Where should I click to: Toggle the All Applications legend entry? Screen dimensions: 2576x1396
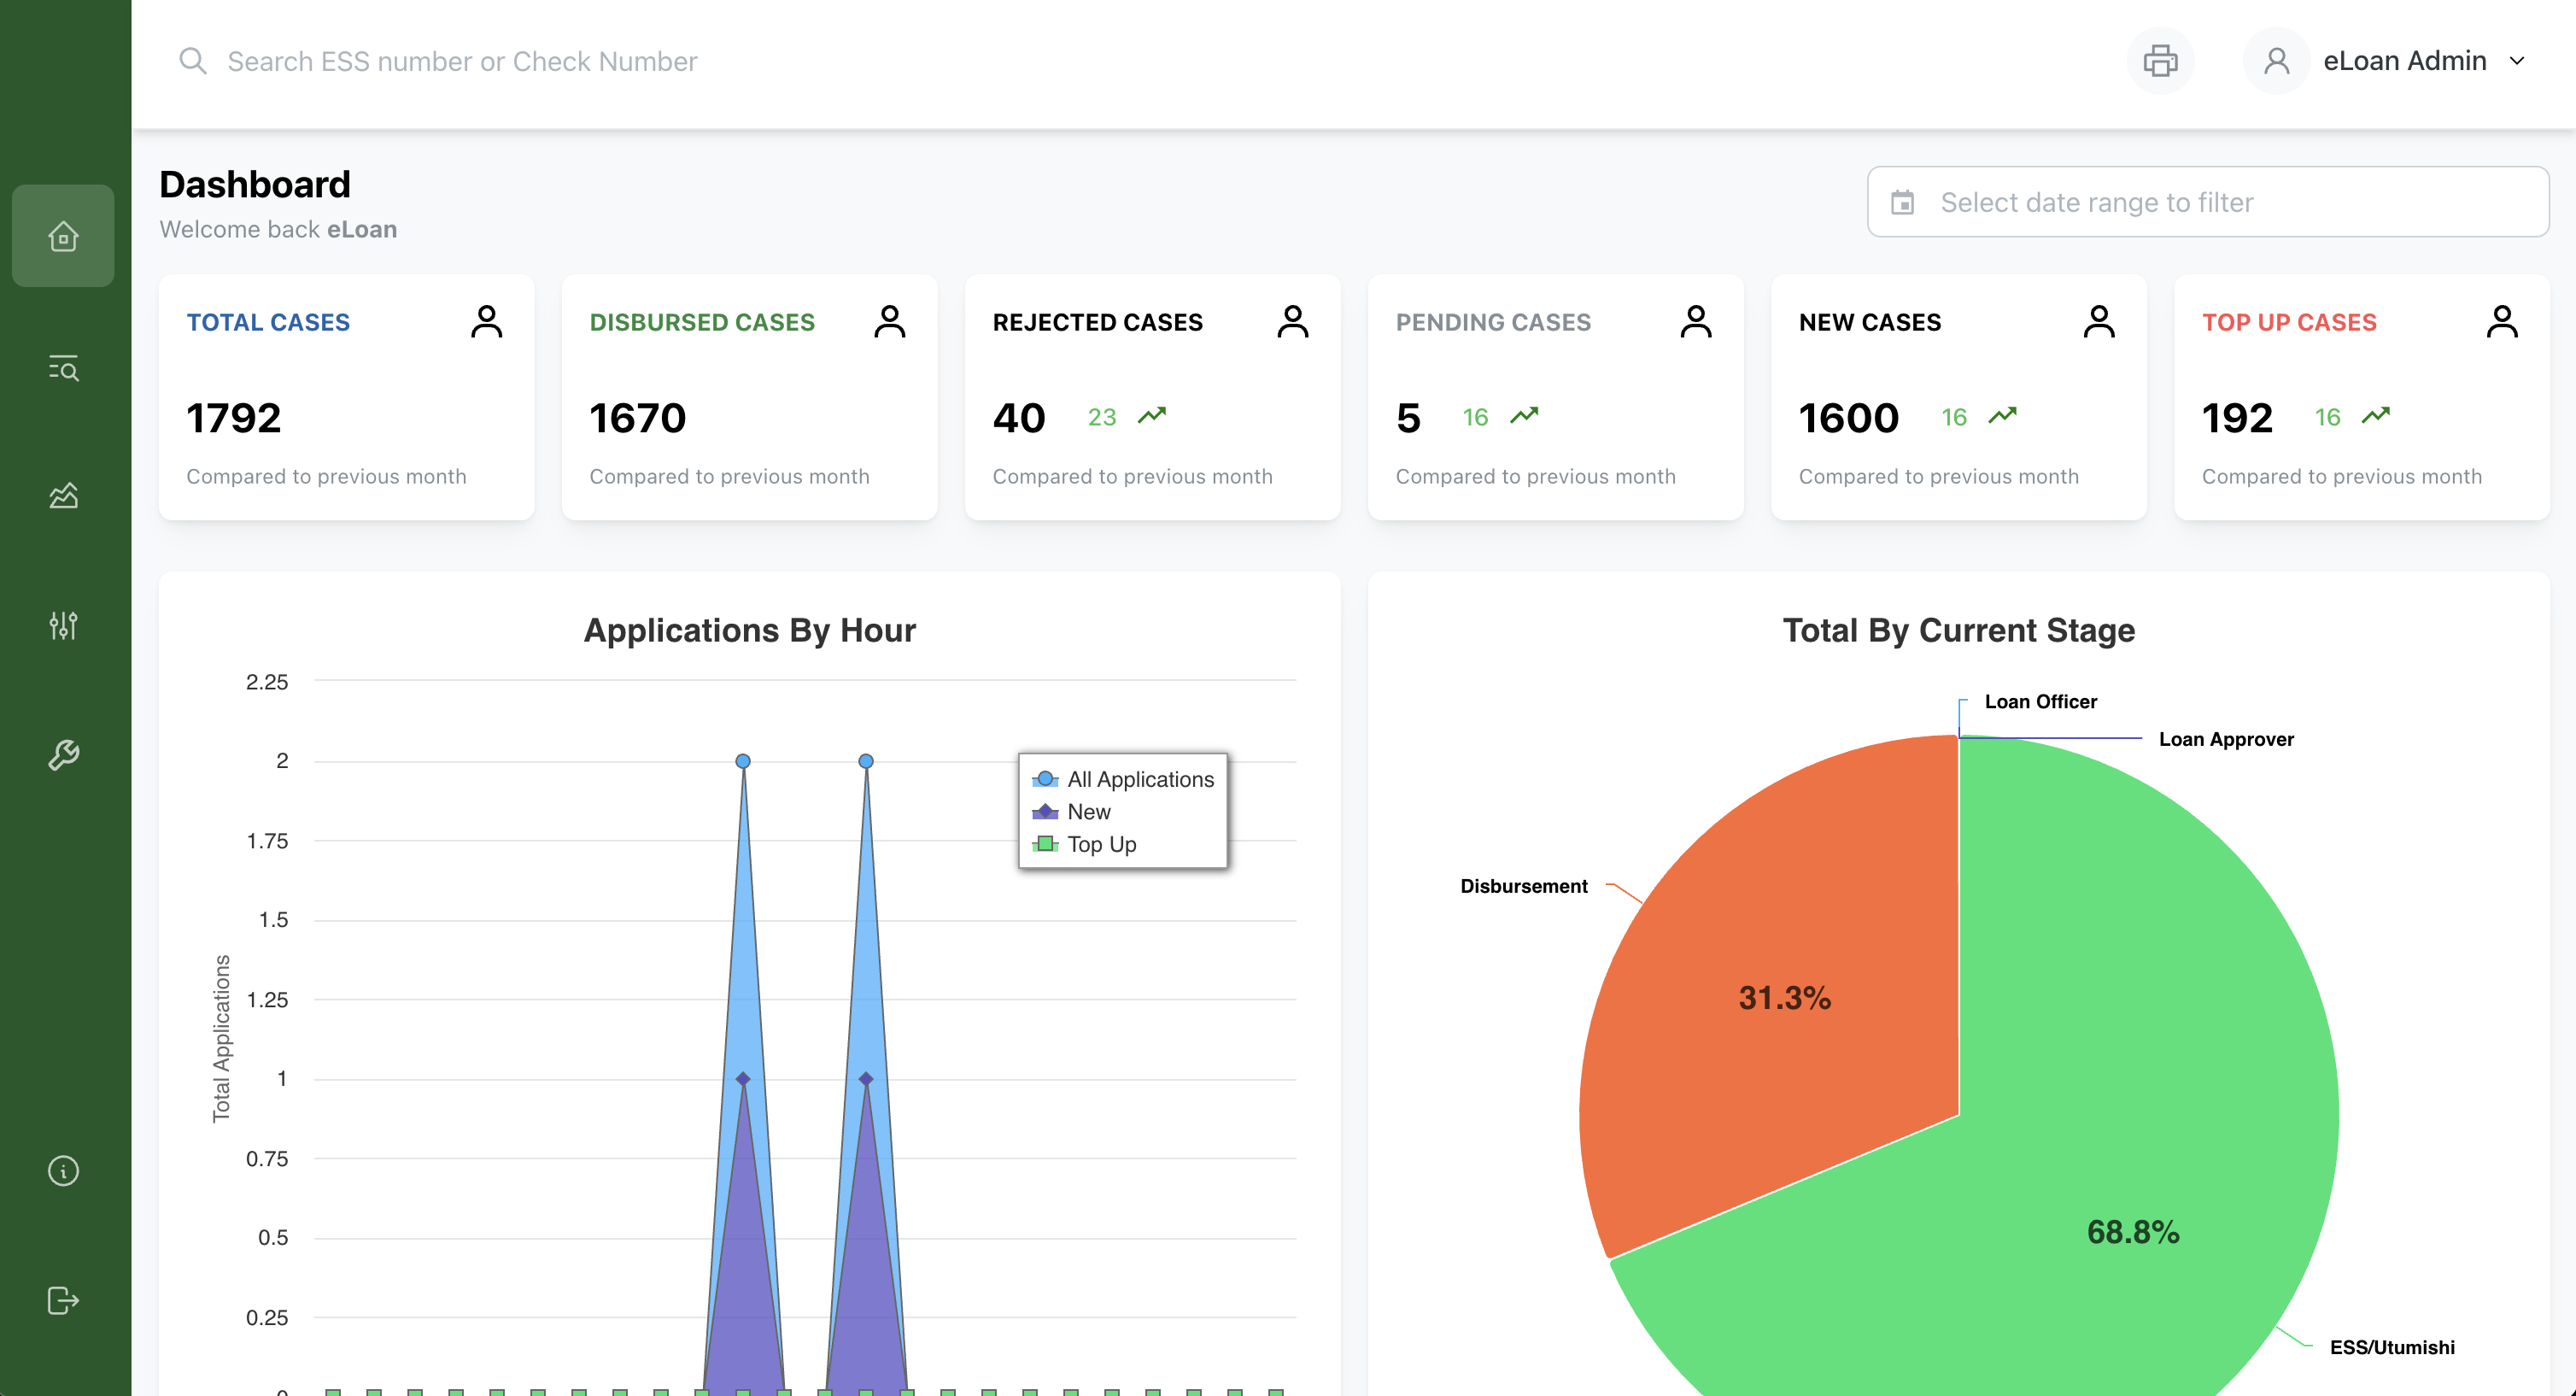[1123, 779]
